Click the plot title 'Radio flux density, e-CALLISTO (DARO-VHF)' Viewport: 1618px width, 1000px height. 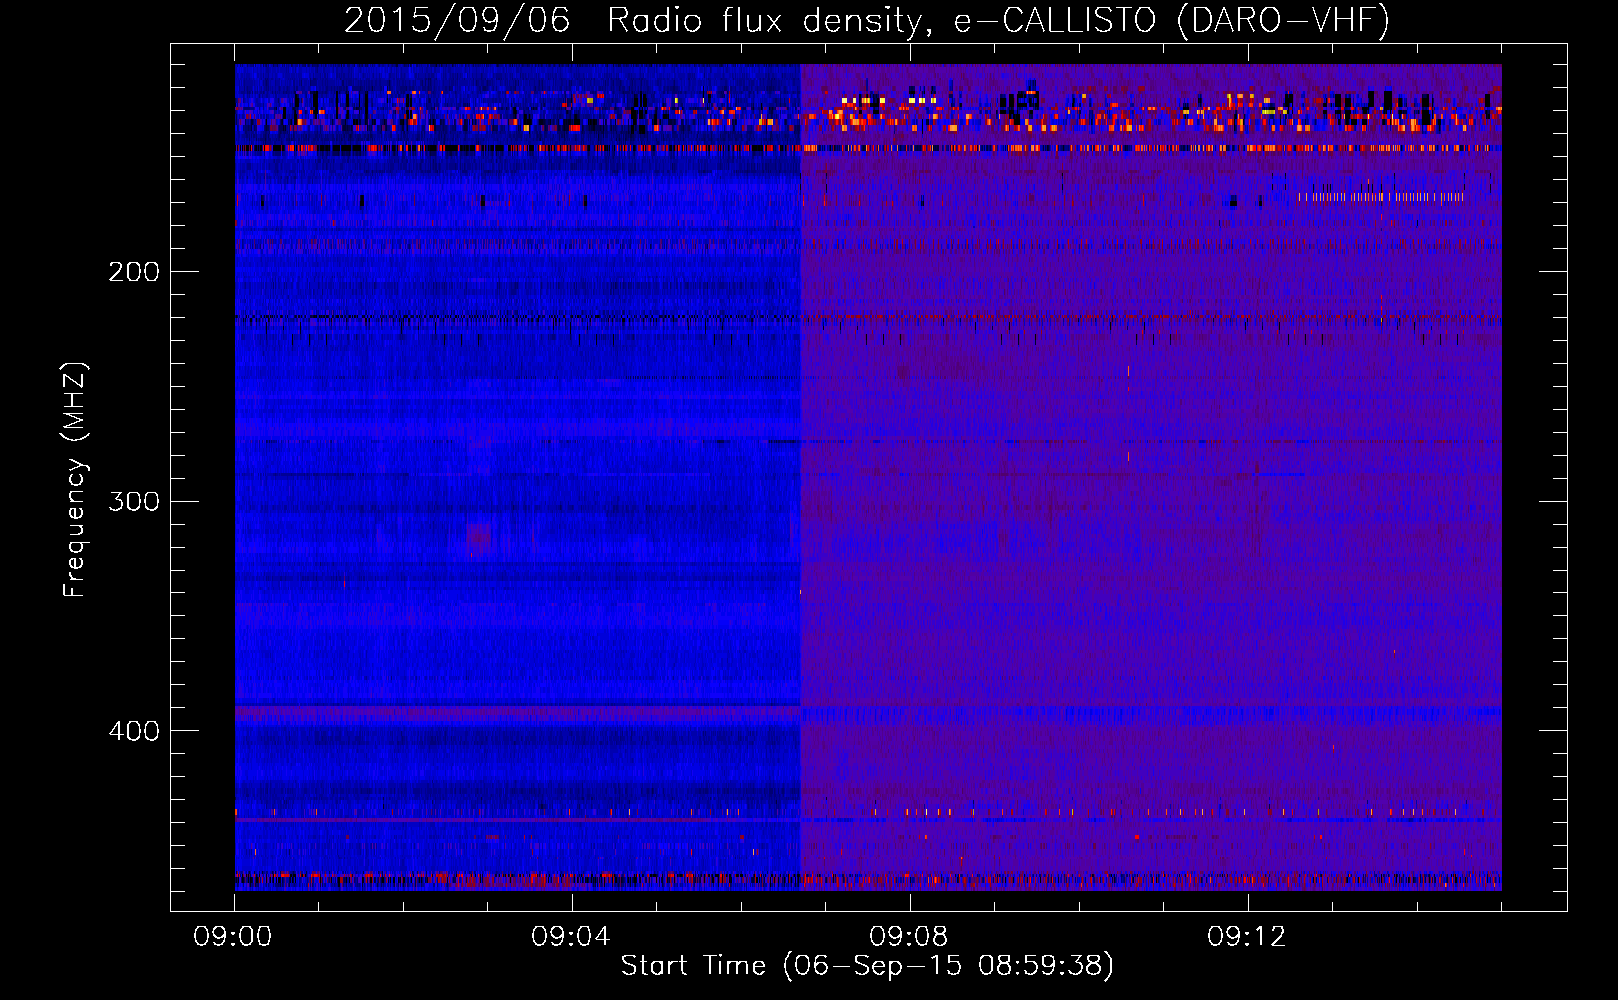(x=998, y=20)
